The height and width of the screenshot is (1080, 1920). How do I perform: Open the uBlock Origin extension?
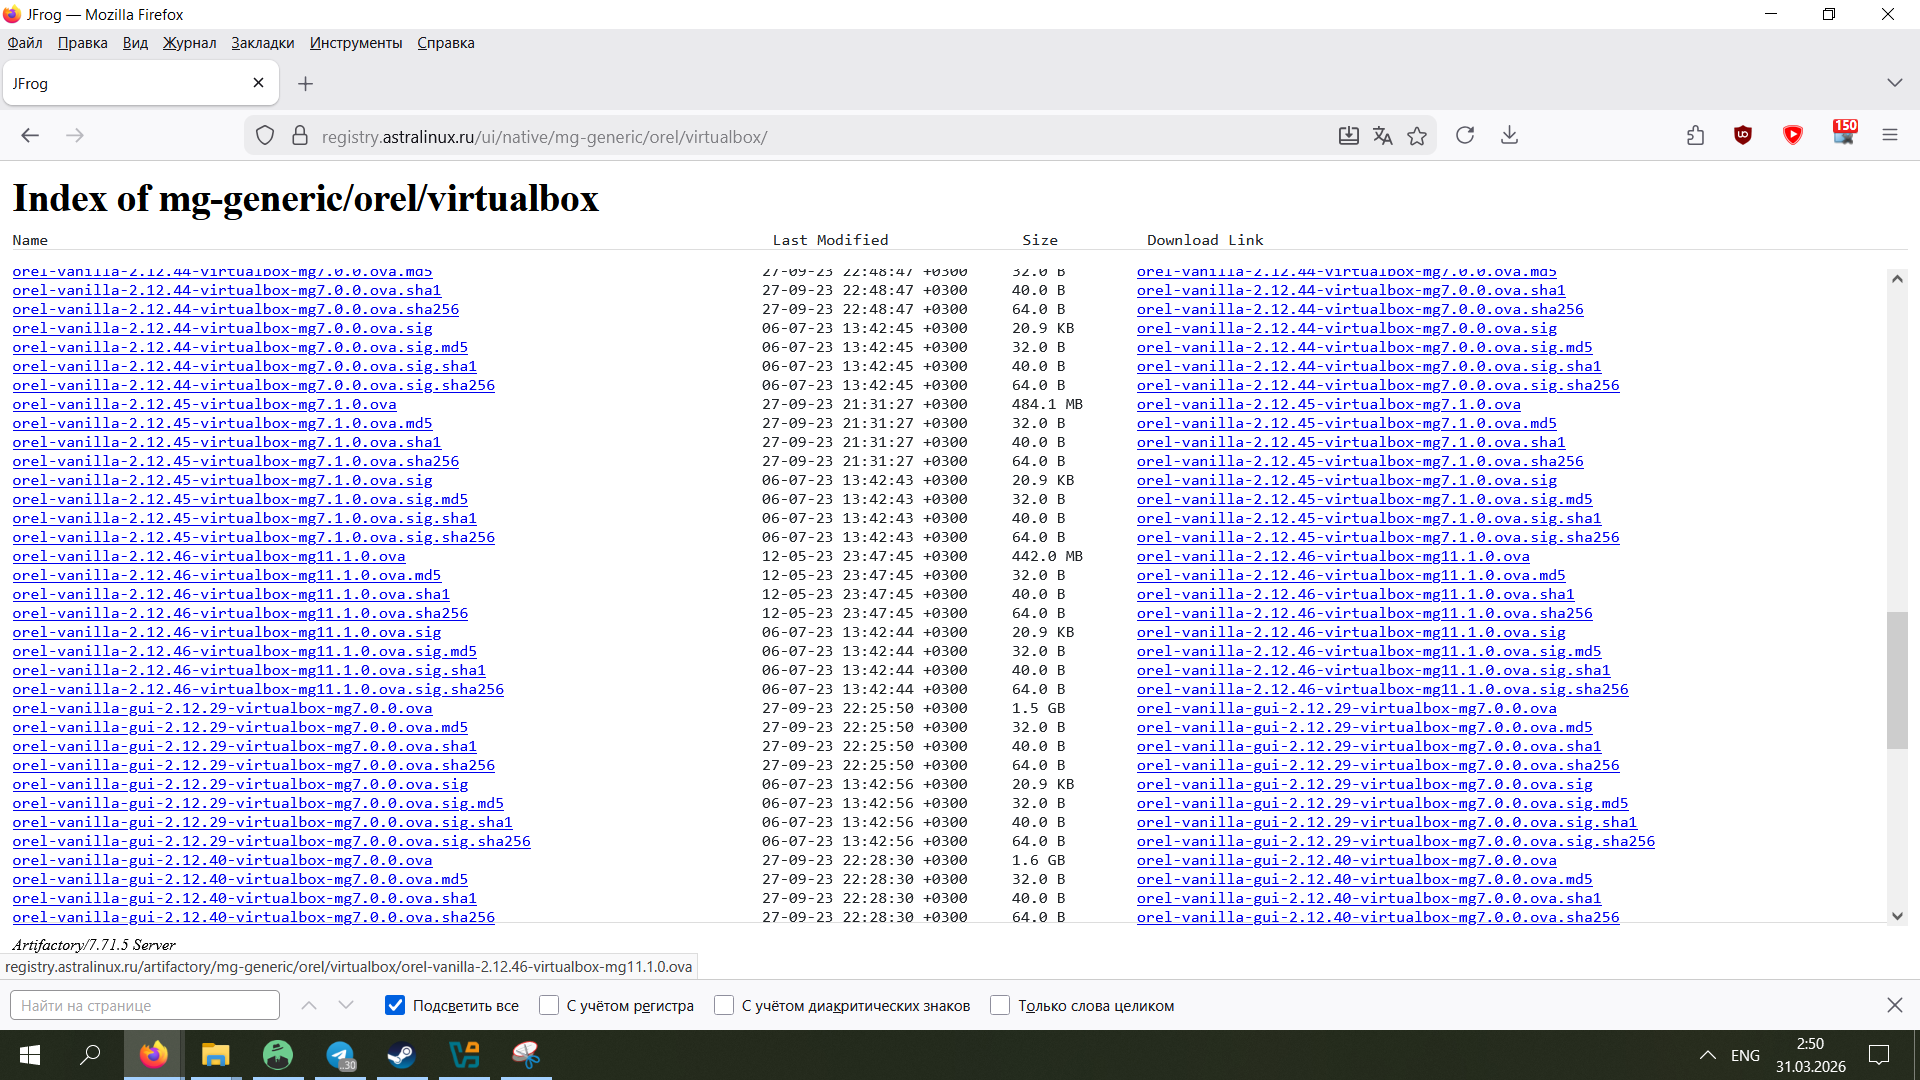1743,136
